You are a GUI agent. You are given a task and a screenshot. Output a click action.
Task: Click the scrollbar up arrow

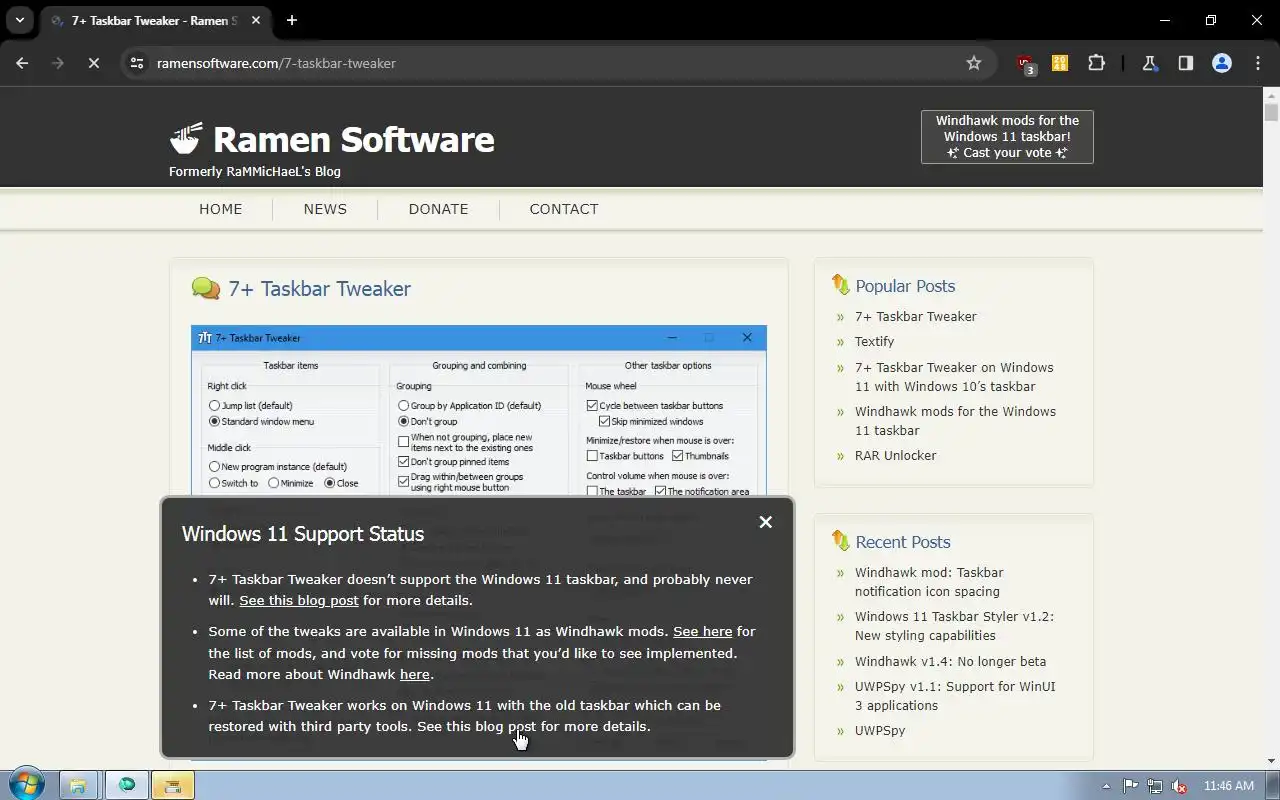1271,94
